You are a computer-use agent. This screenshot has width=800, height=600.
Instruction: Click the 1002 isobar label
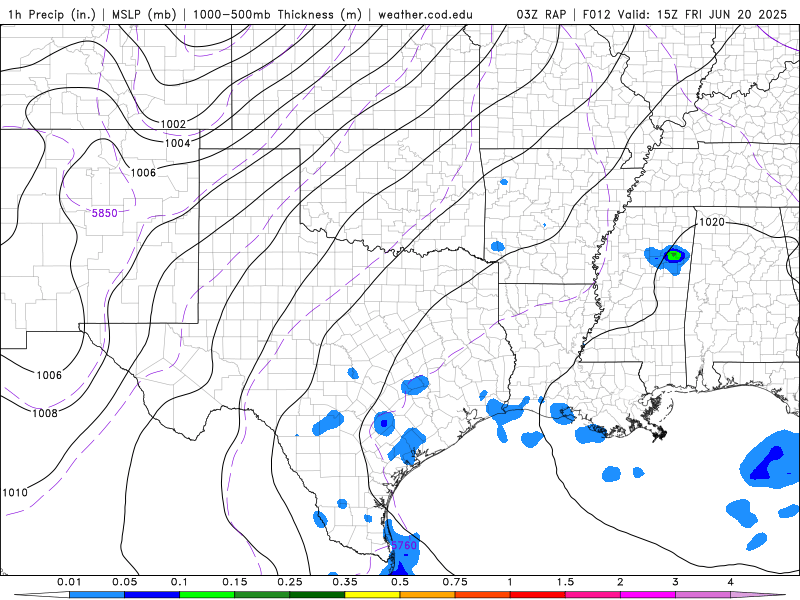coord(173,124)
